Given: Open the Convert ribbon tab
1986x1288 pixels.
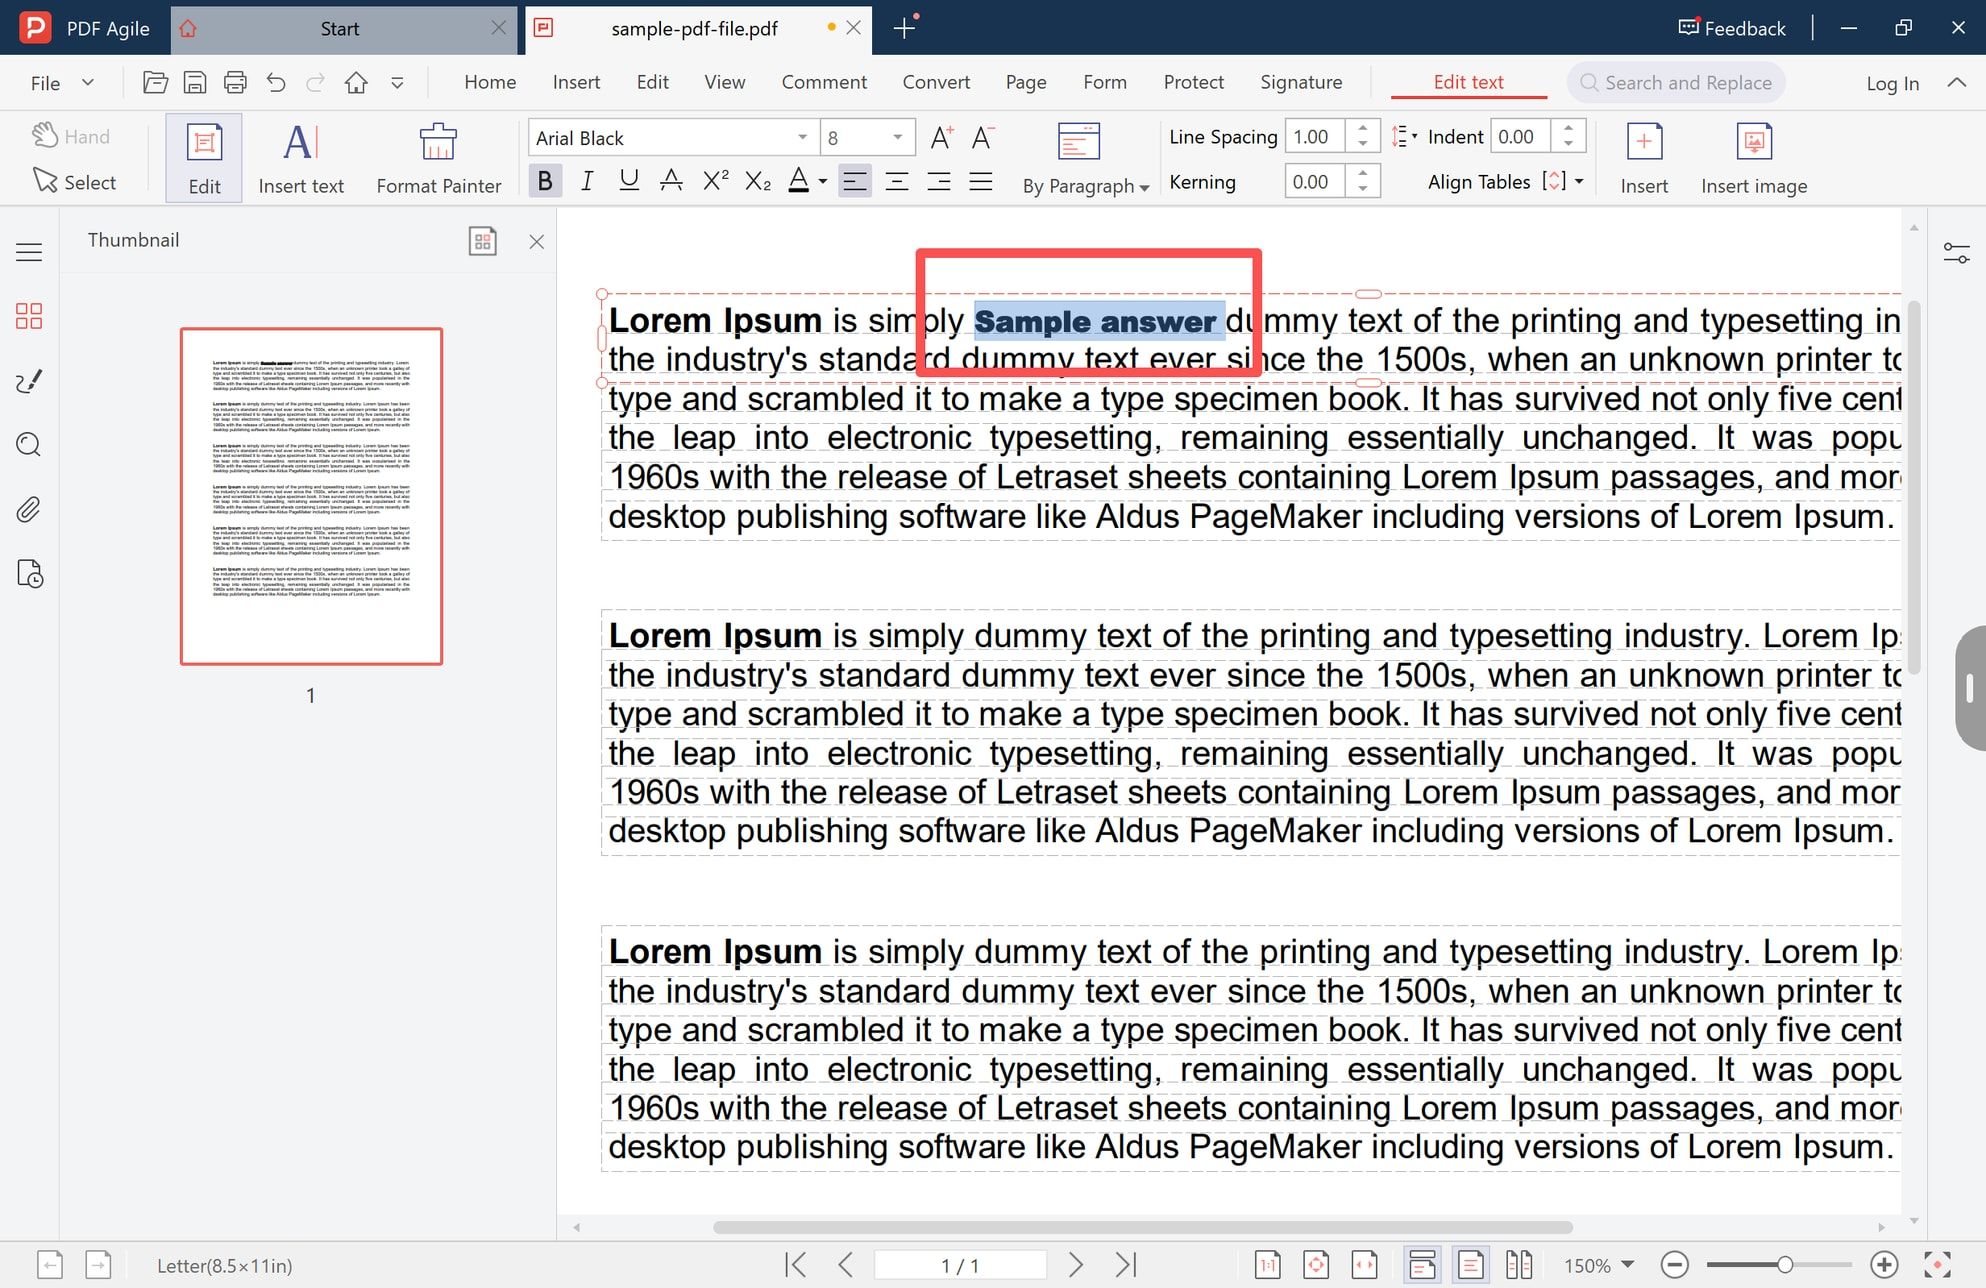Looking at the screenshot, I should coord(936,82).
